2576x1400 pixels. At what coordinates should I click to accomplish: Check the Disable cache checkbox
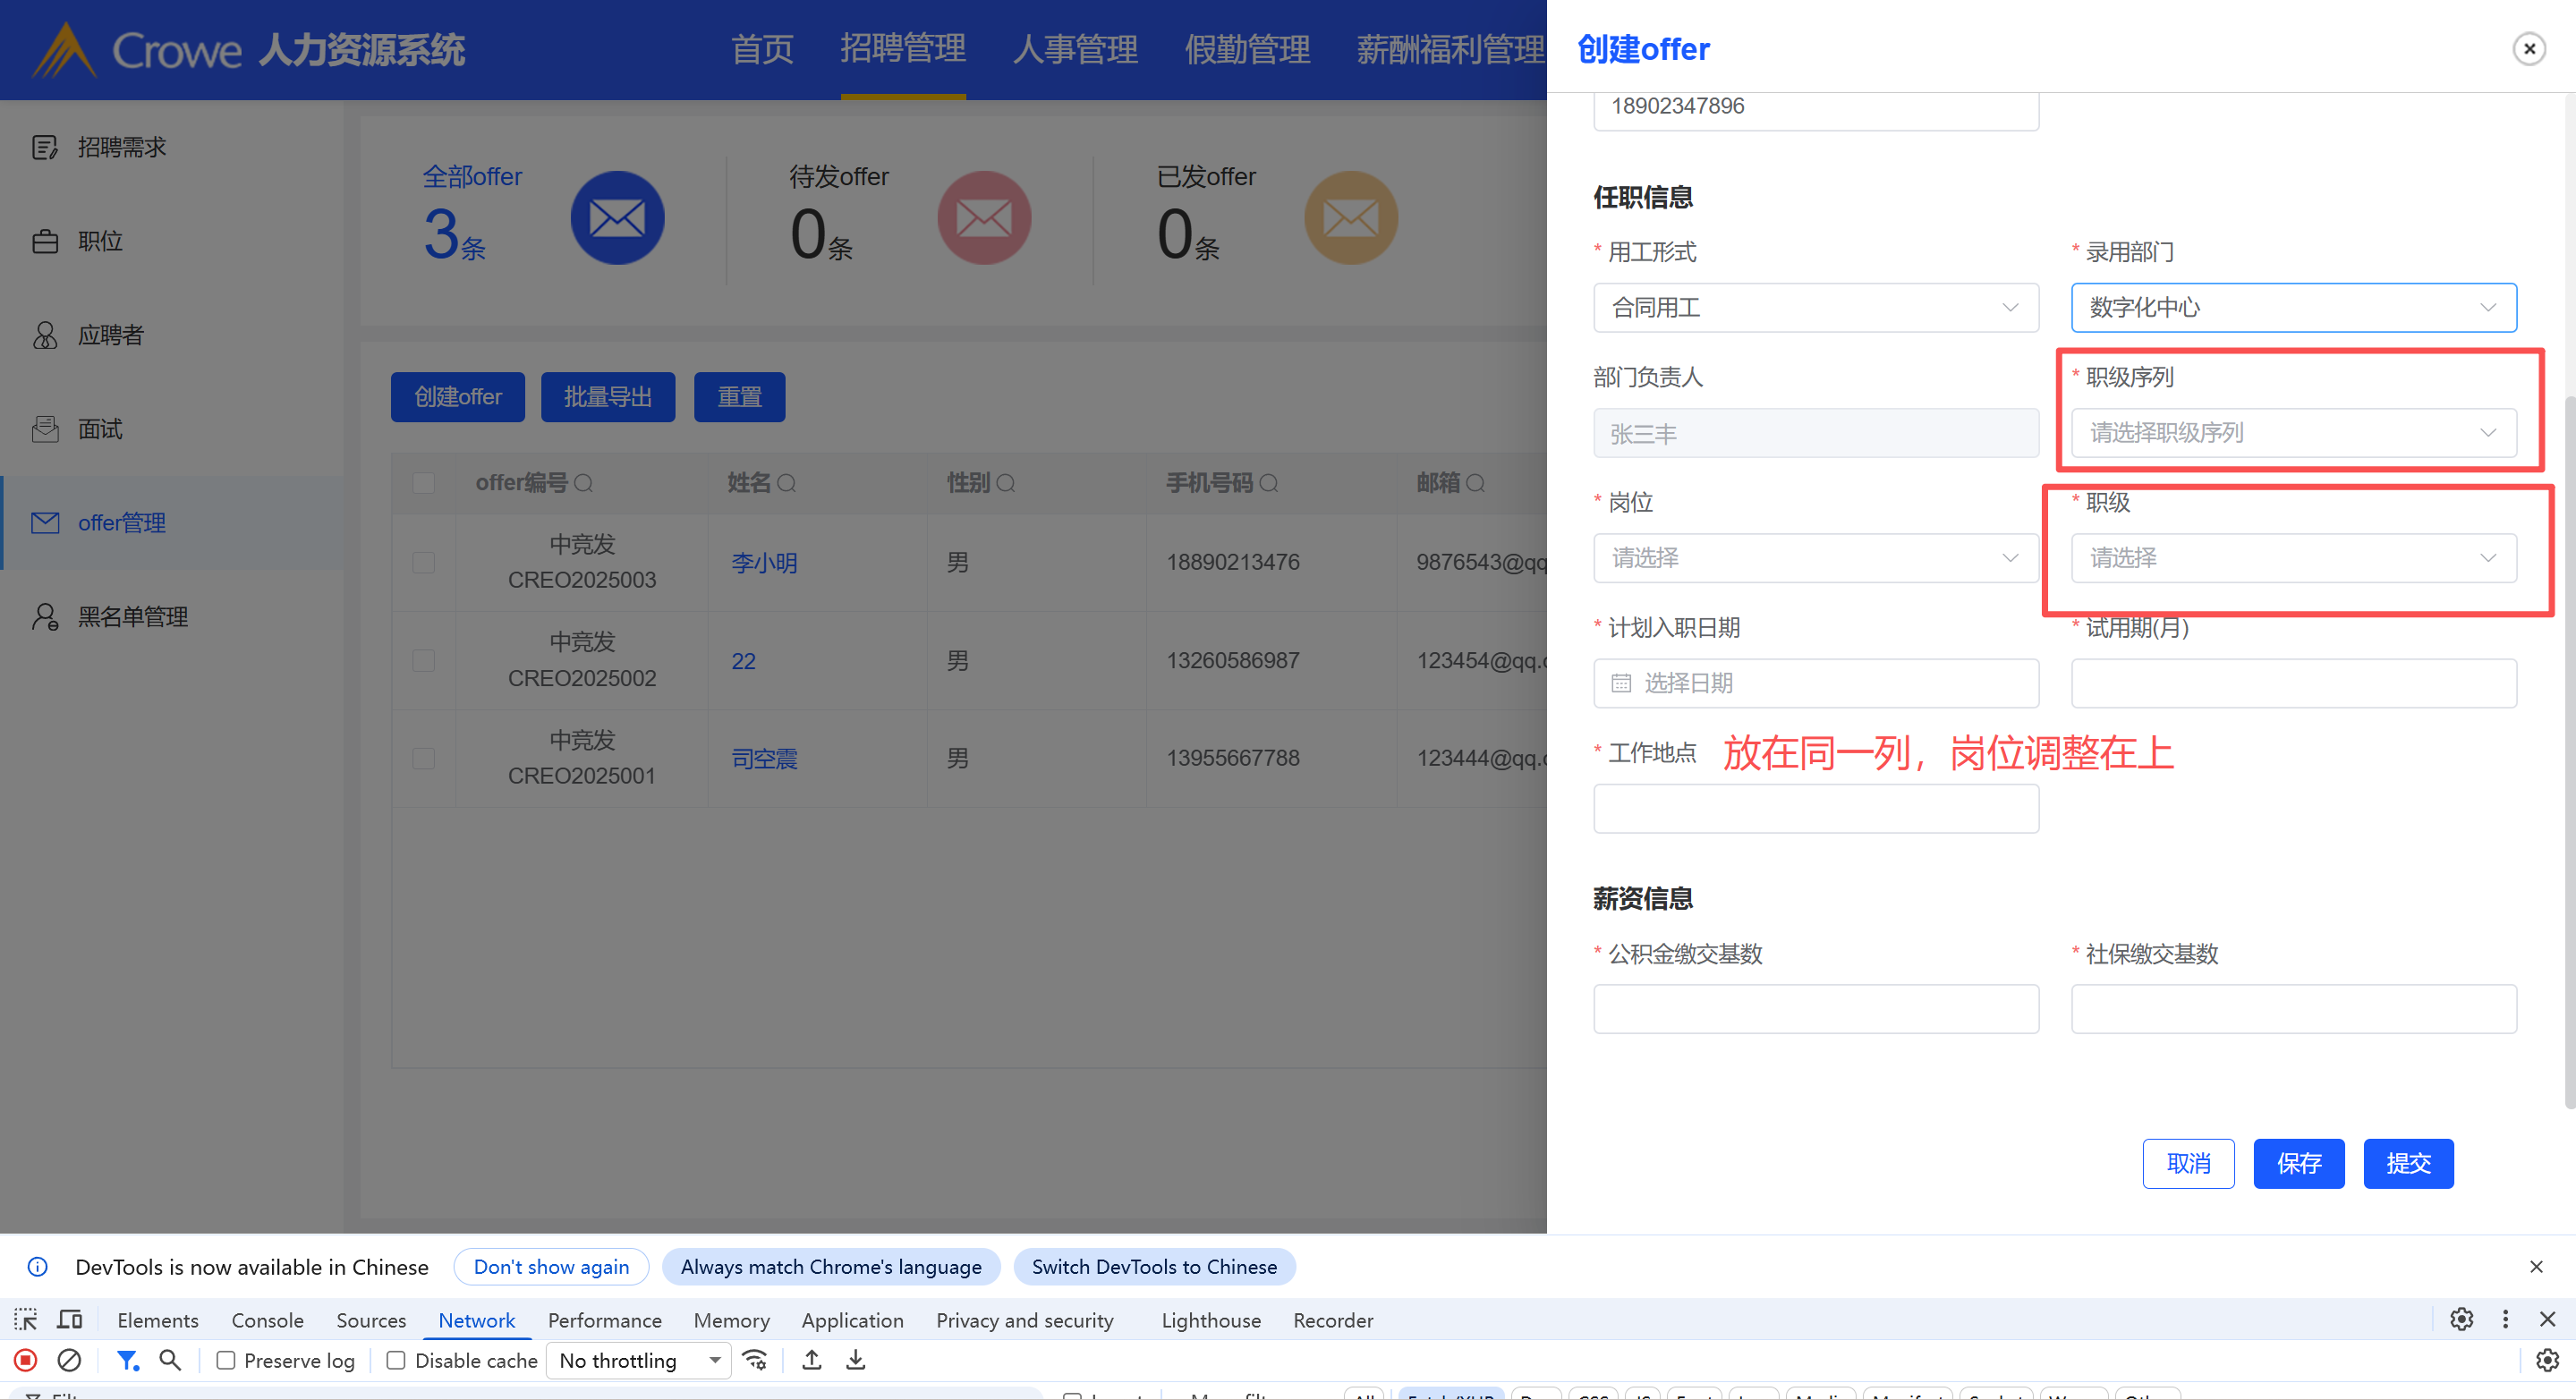[396, 1360]
